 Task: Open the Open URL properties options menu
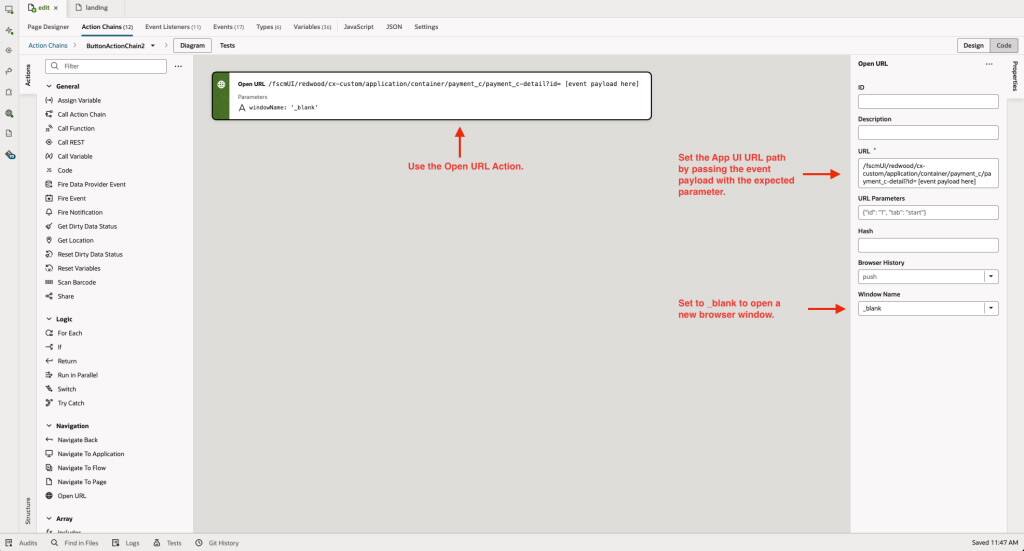[x=989, y=64]
